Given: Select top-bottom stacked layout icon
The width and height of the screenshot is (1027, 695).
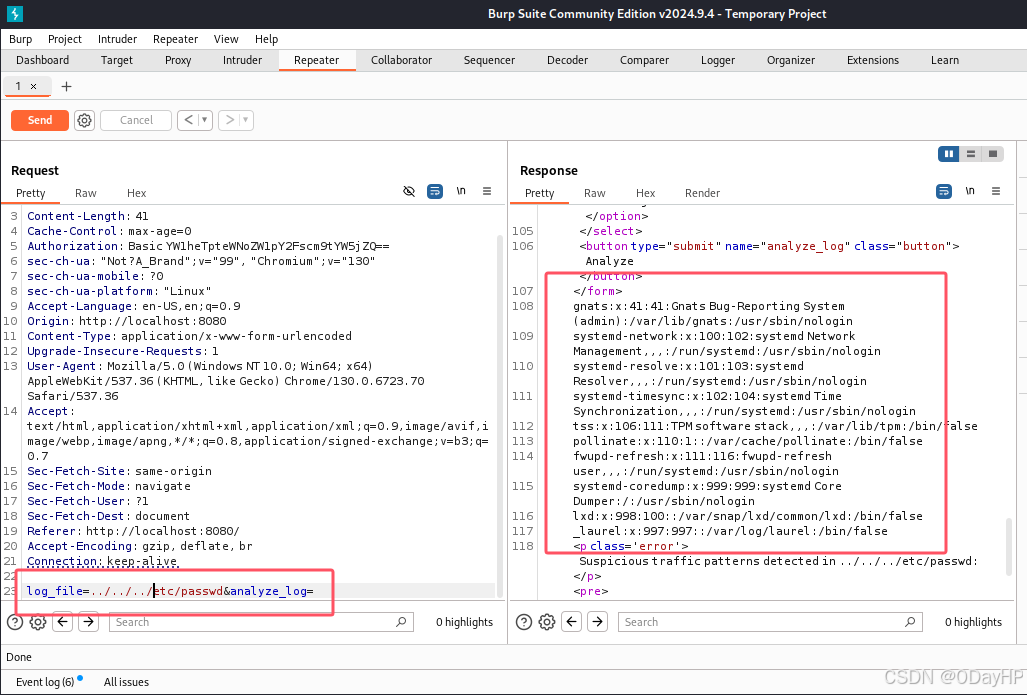Looking at the screenshot, I should pos(971,154).
